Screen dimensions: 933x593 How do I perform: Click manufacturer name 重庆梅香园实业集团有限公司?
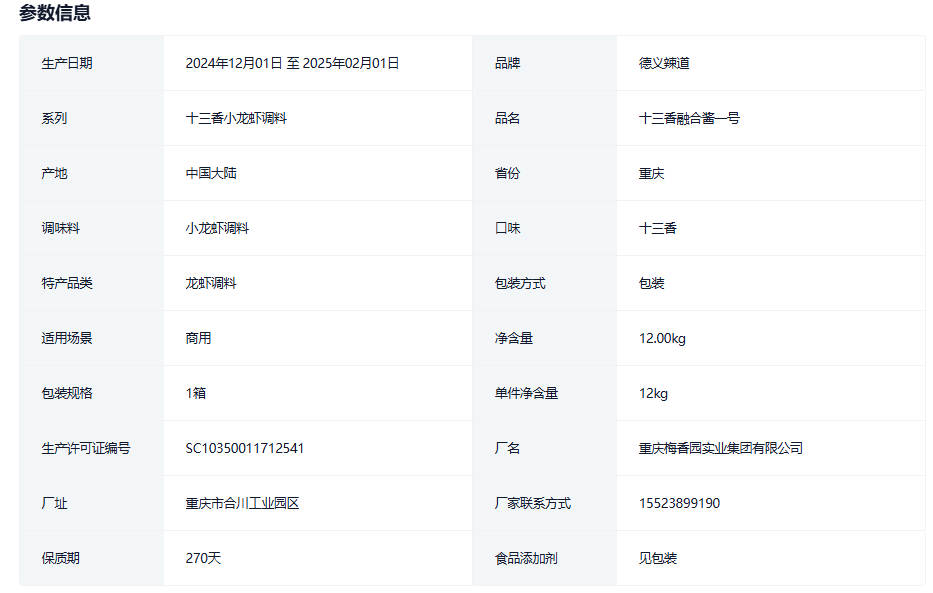720,448
